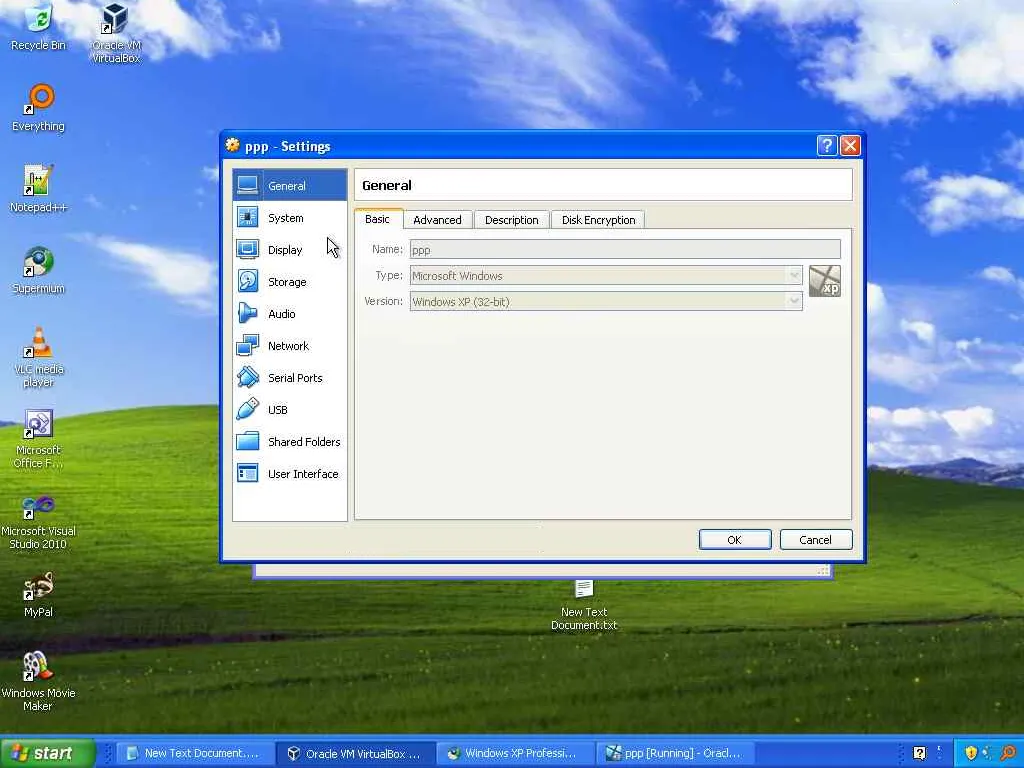The height and width of the screenshot is (768, 1024).
Task: Select the Audio speaker icon
Action: point(248,313)
